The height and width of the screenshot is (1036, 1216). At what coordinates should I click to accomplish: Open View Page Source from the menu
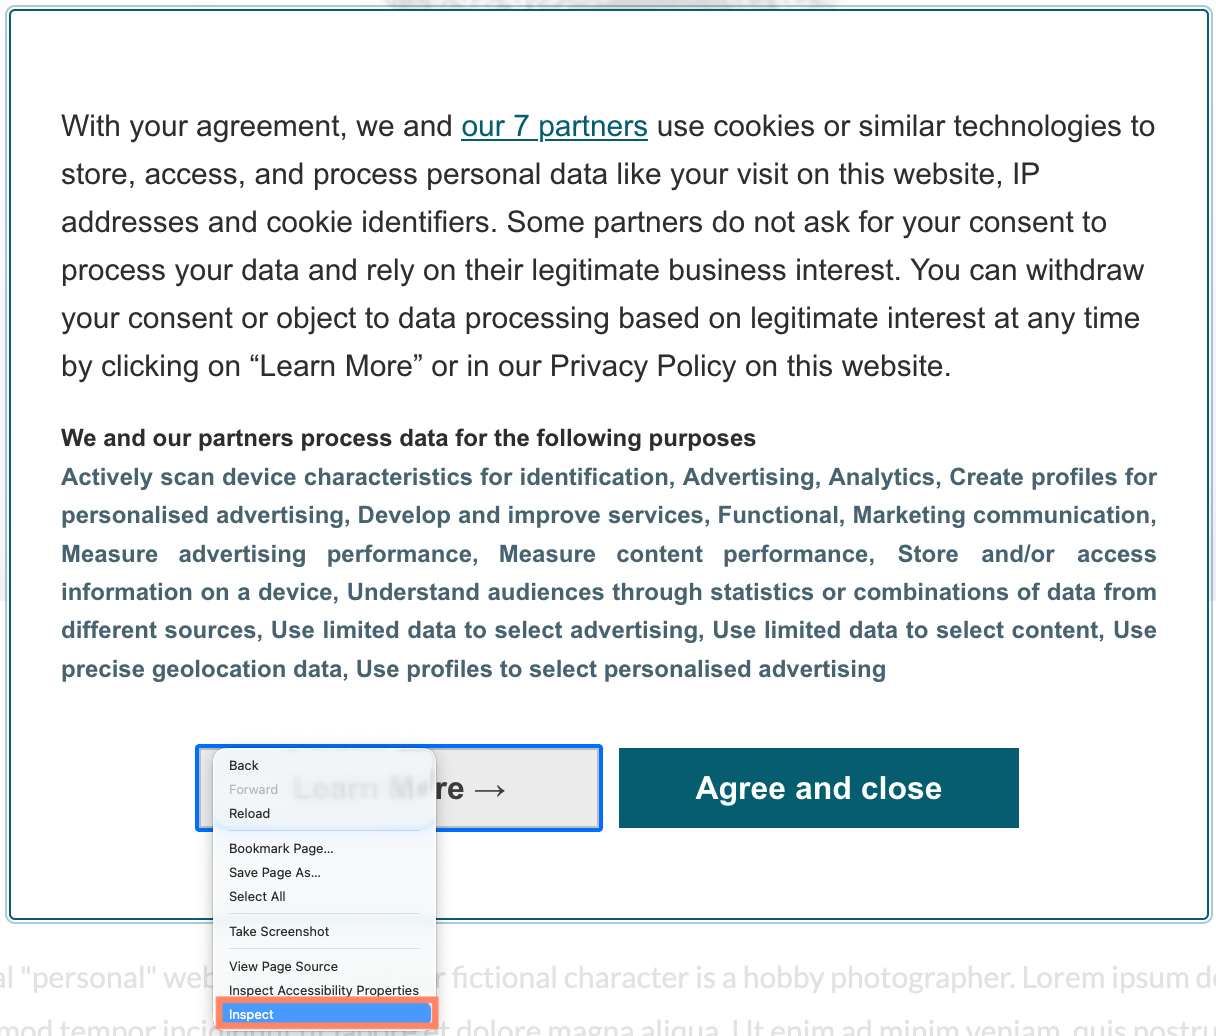283,967
